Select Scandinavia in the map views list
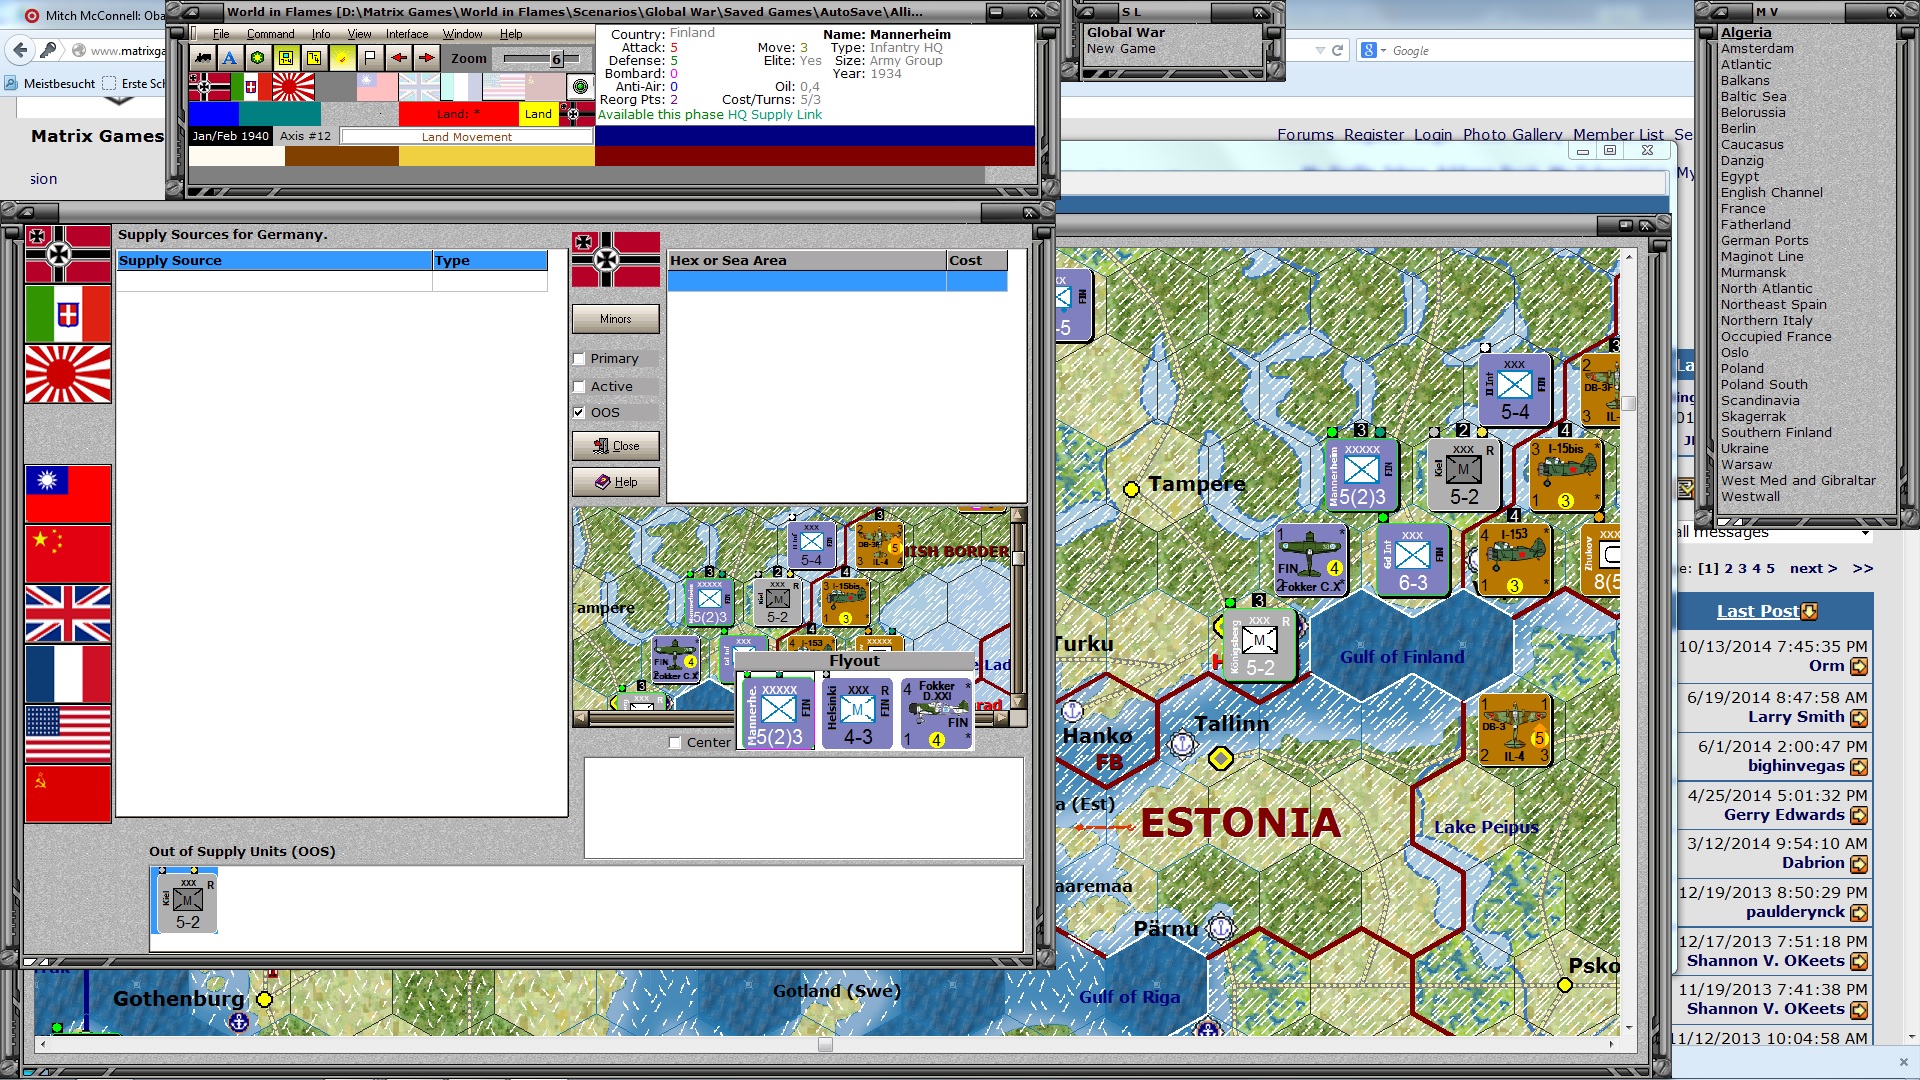 pyautogui.click(x=1760, y=401)
